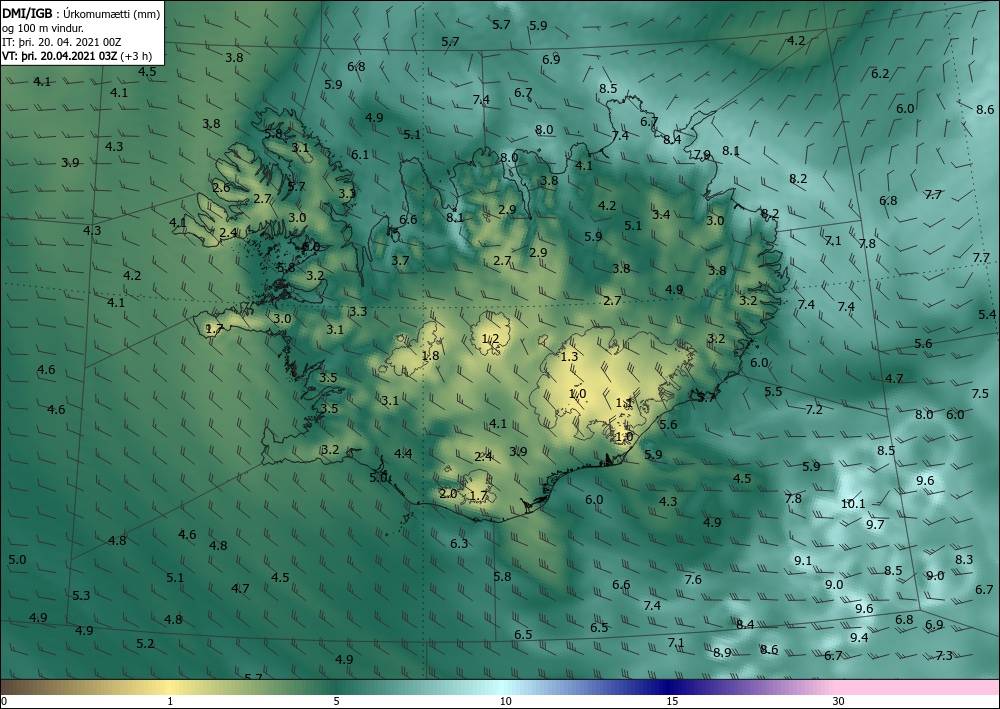Click the valid time 'VT: þri. 20.04.2021 03Z (+3 h)'
This screenshot has width=1000, height=709.
click(x=77, y=55)
